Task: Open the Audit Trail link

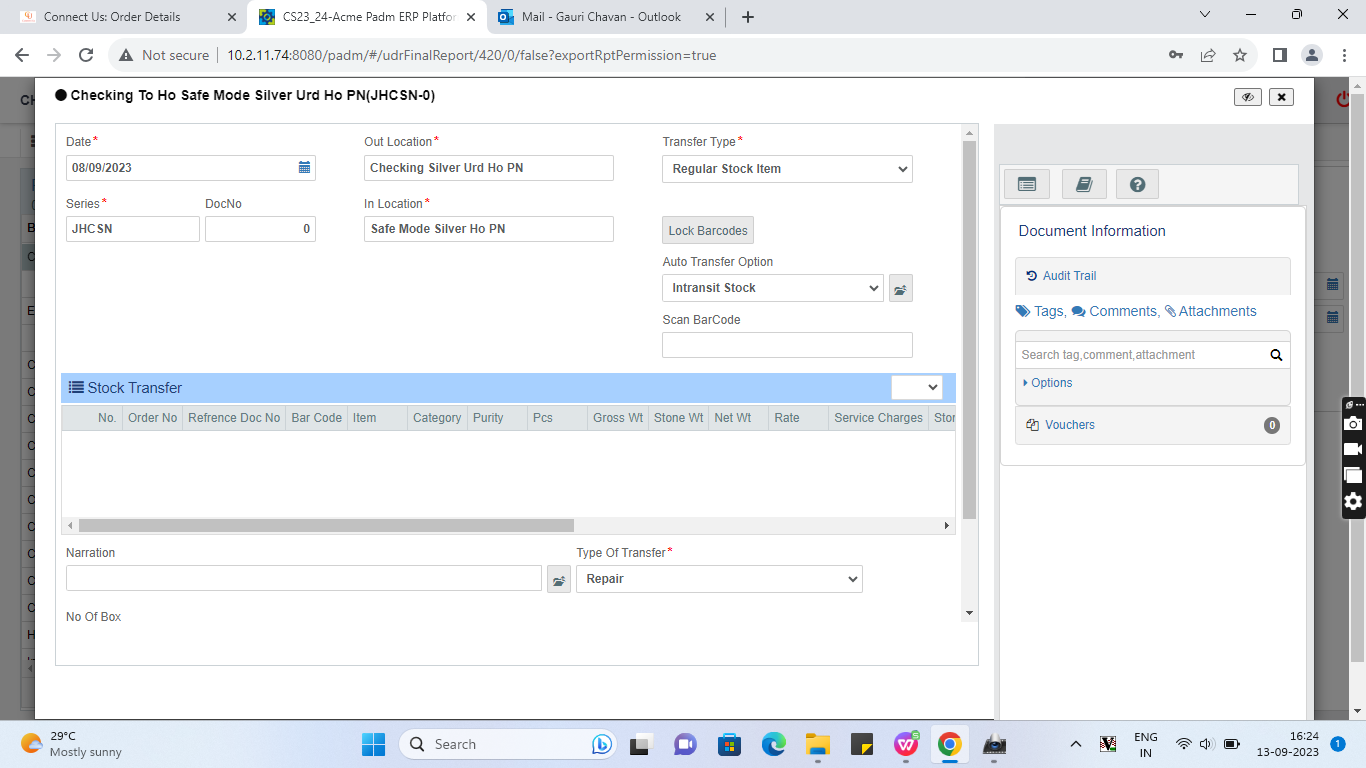Action: [x=1061, y=276]
